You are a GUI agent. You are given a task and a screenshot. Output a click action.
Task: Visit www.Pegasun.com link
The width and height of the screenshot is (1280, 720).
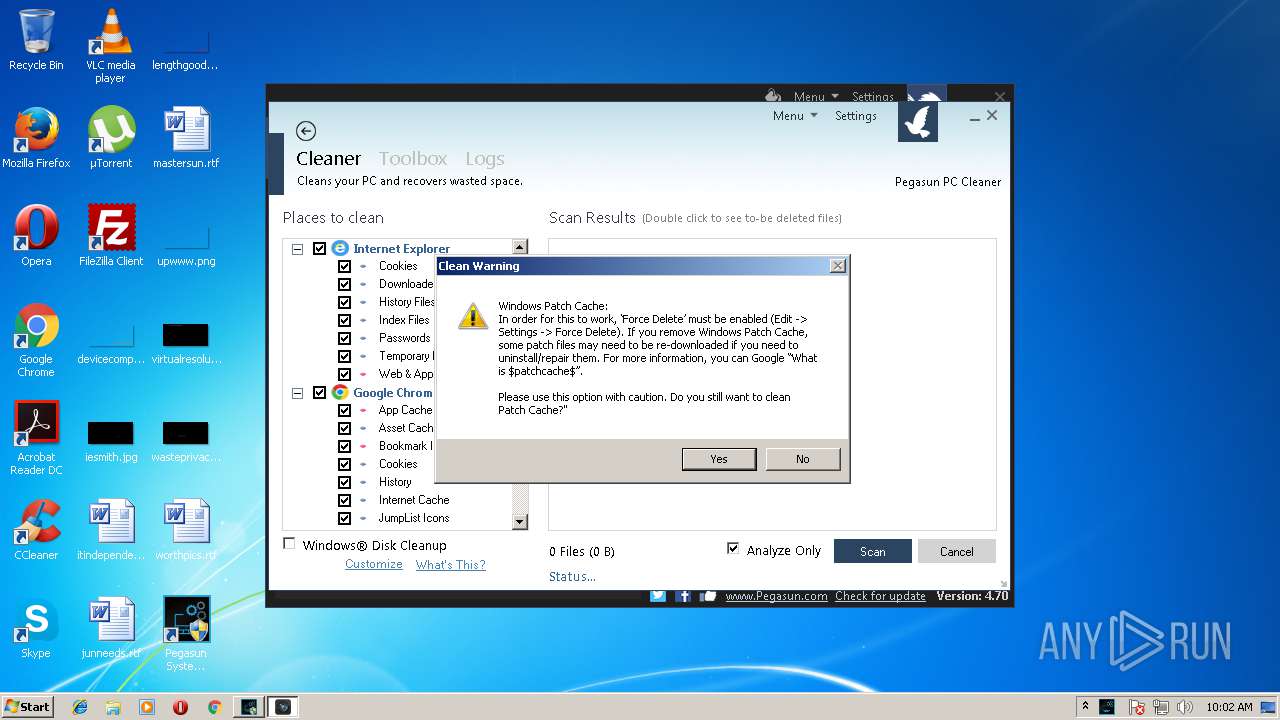tap(776, 596)
